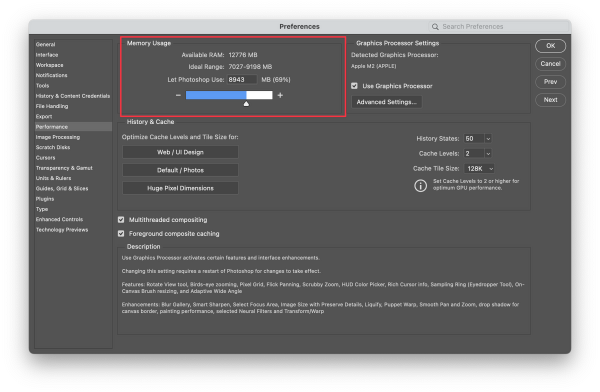Select the General preferences category
This screenshot has width=600, height=392.
[x=46, y=44]
